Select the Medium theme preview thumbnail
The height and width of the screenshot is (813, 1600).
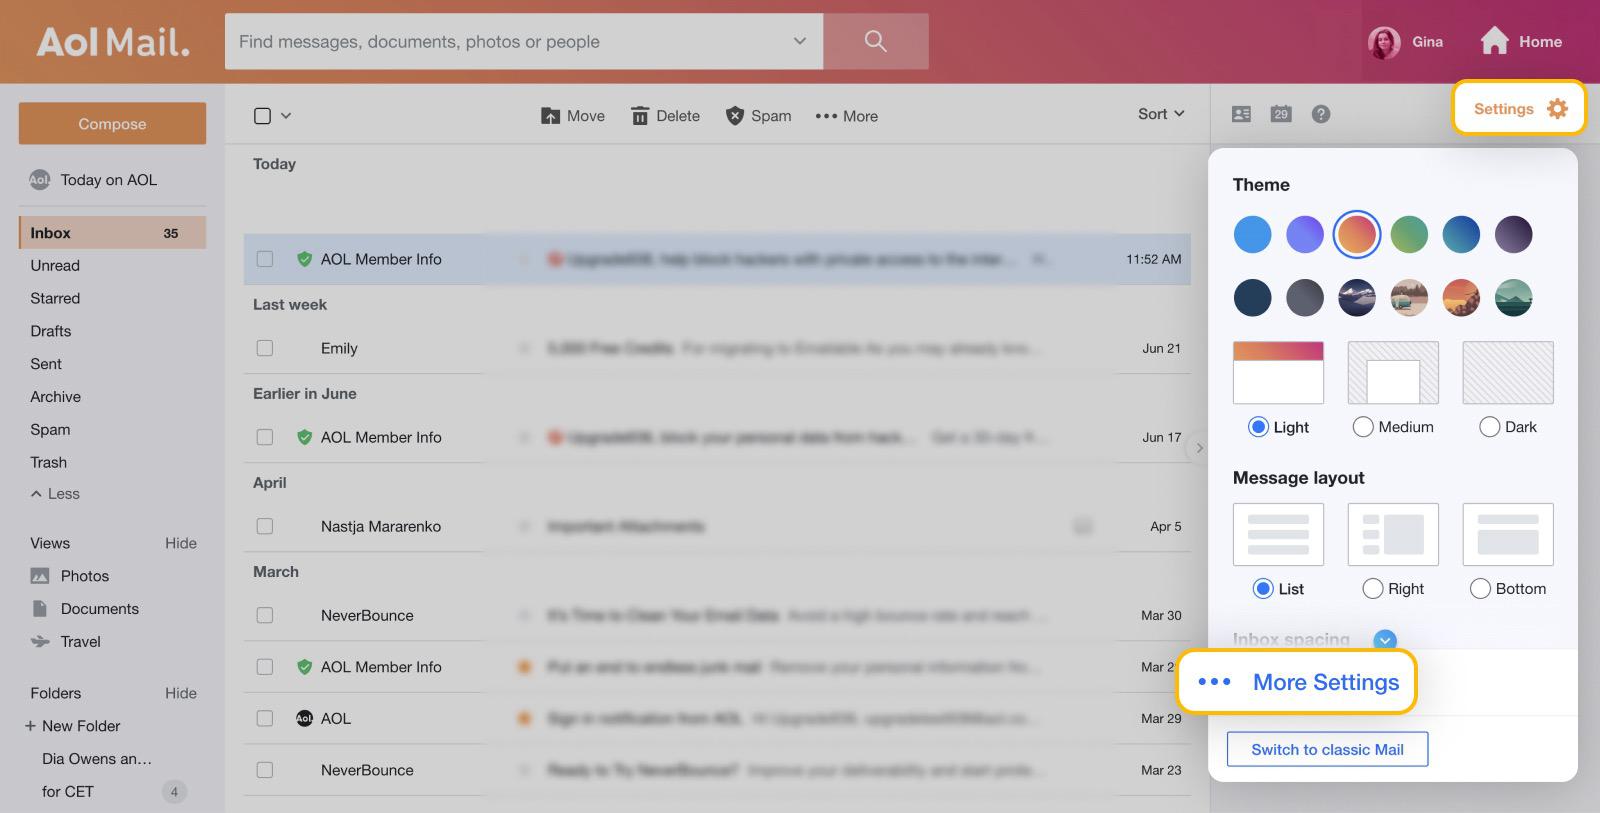click(1393, 373)
